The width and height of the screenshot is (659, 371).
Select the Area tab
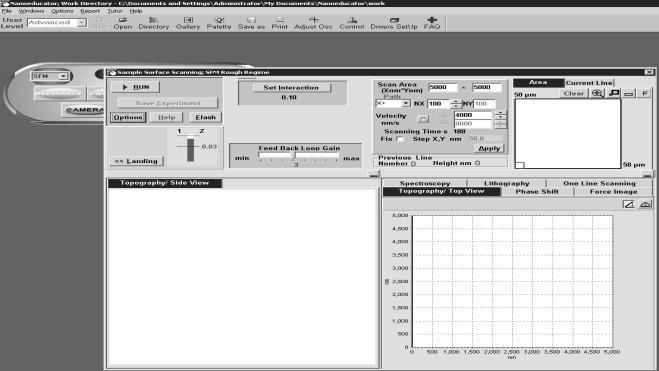point(538,83)
